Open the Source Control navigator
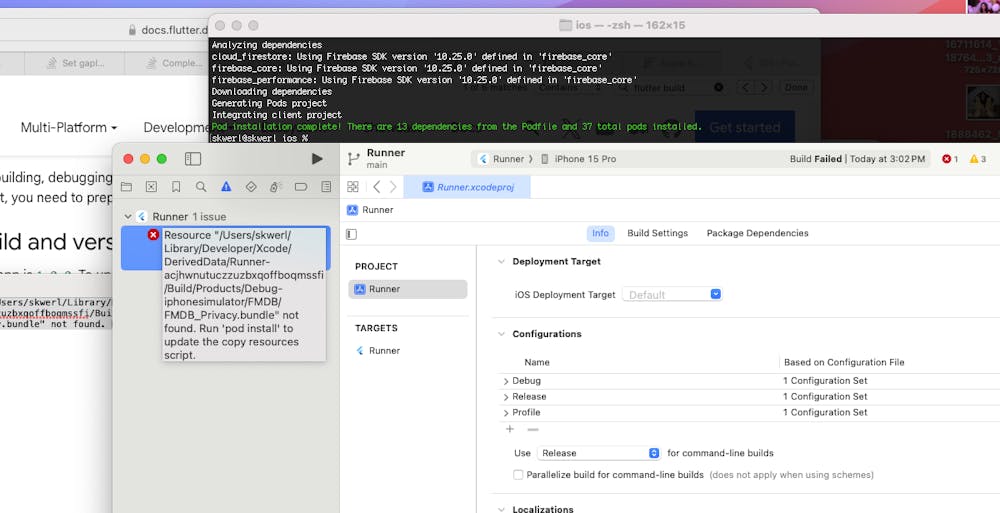 [151, 187]
